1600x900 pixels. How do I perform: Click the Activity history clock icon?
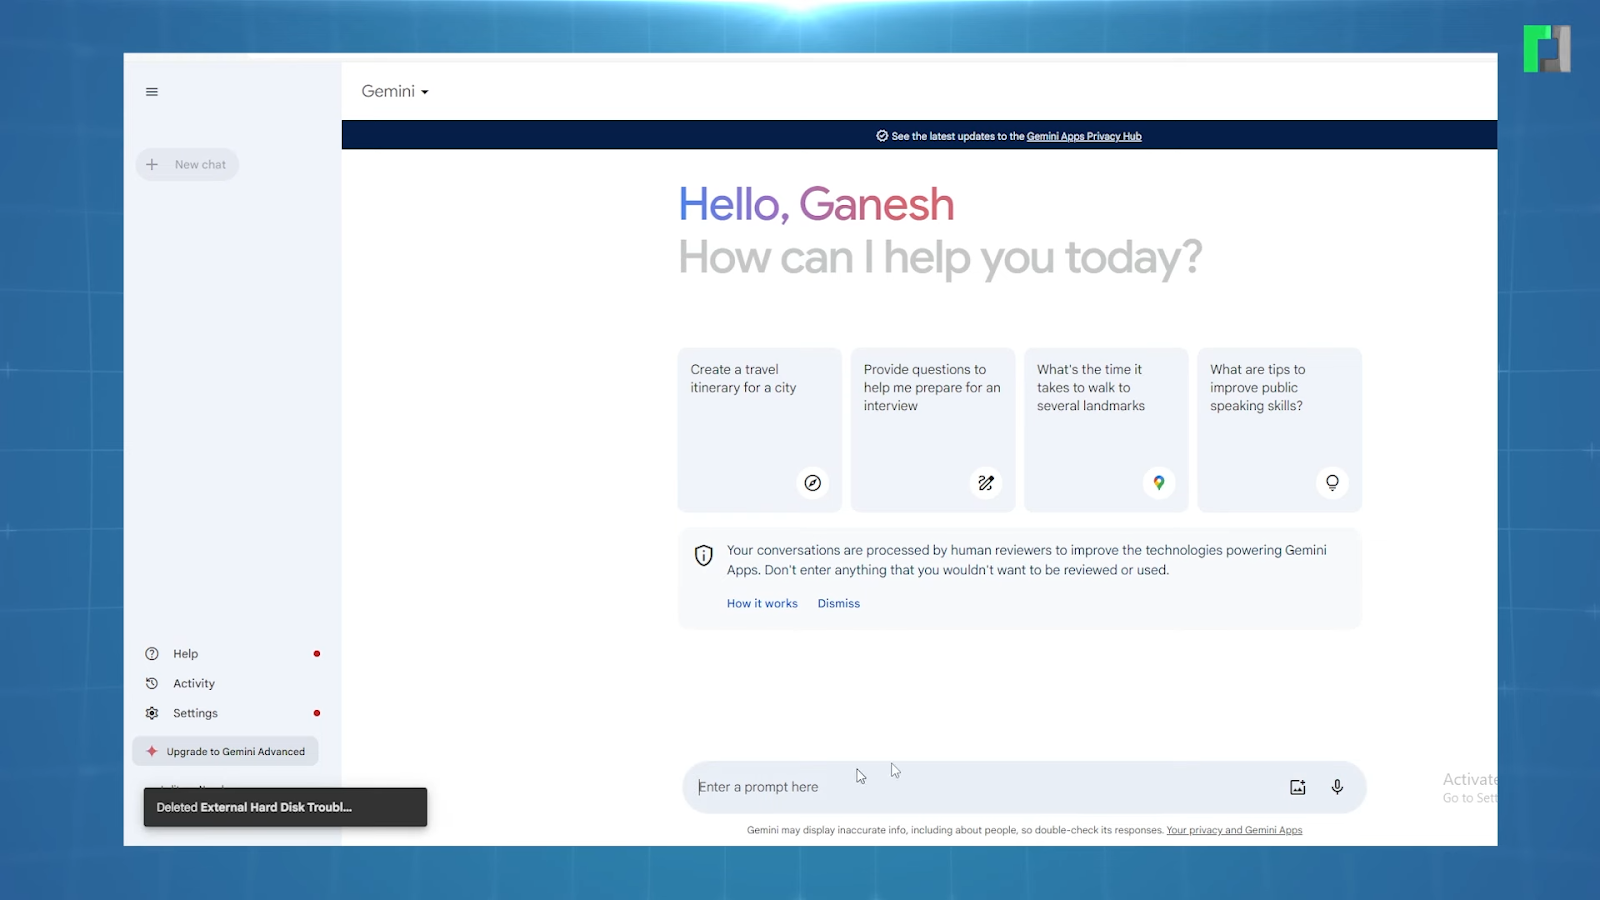coord(152,684)
